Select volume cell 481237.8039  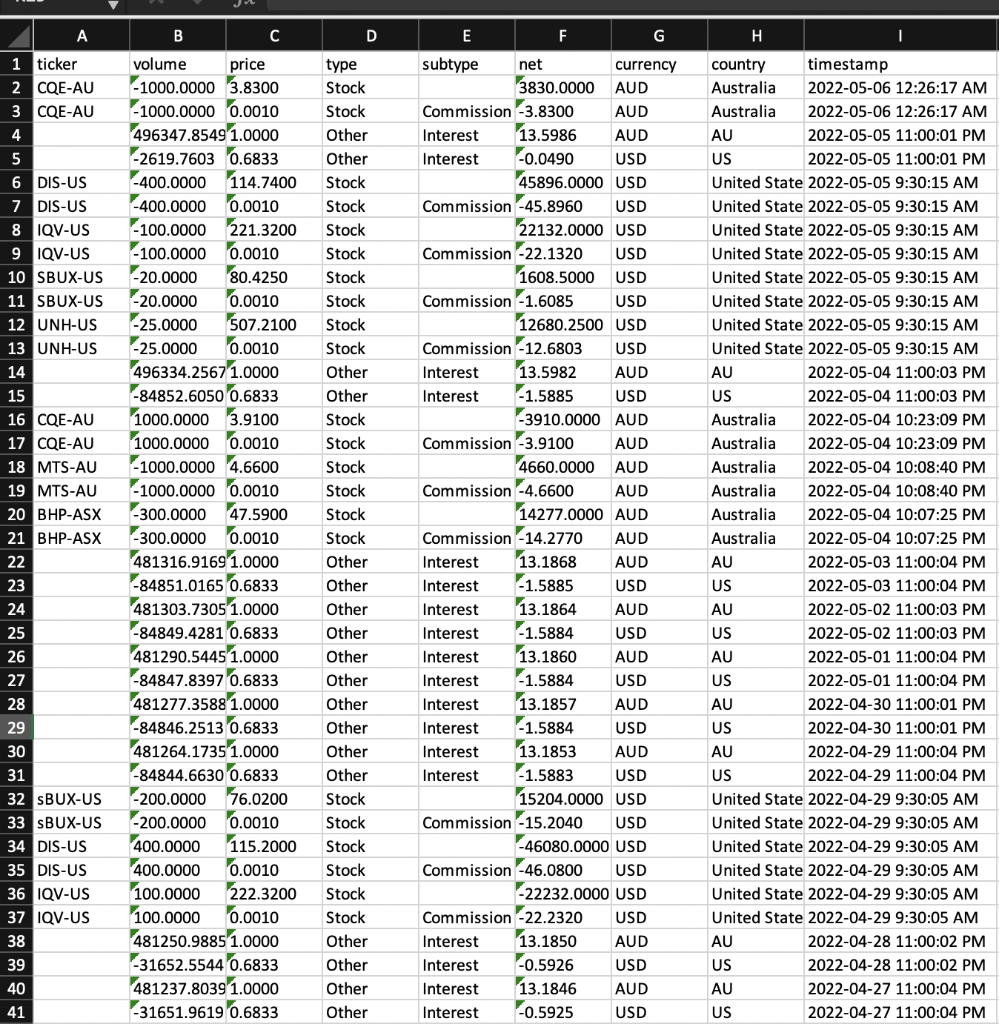(x=178, y=989)
